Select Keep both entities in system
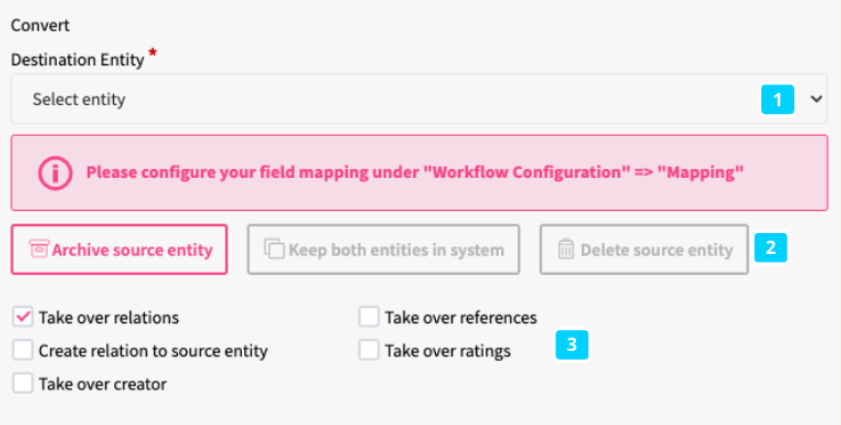Image resolution: width=841 pixels, height=425 pixels. (x=384, y=250)
